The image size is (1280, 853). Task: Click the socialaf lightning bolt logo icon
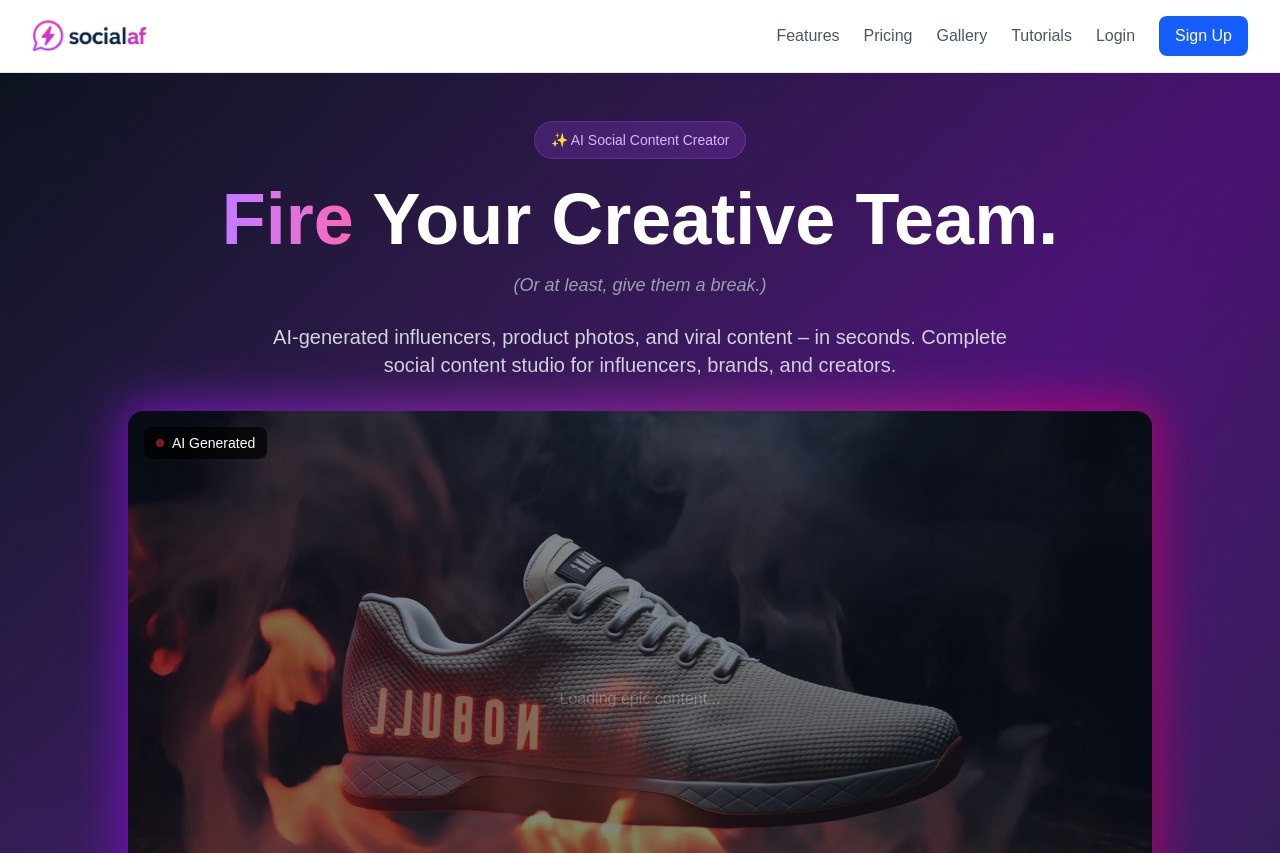pos(48,36)
